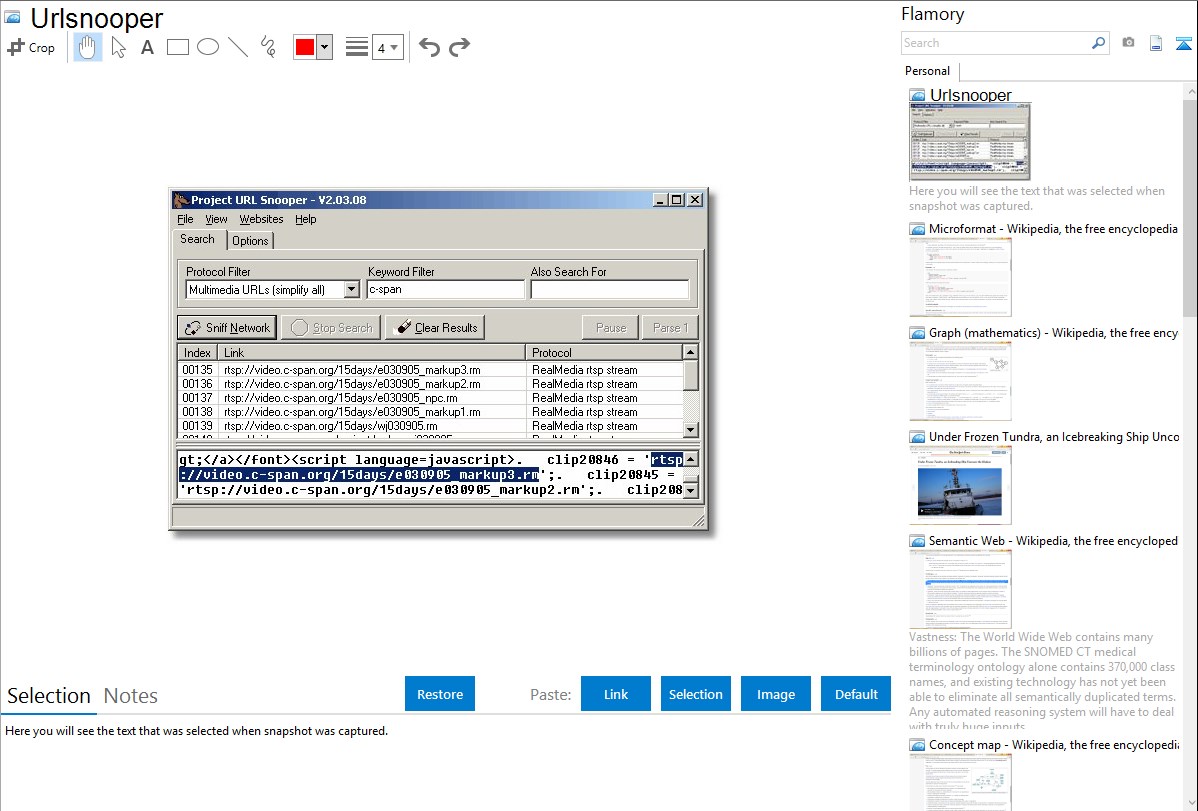This screenshot has height=811, width=1198.
Task: Pick the freehand scribble tool
Action: coord(268,47)
